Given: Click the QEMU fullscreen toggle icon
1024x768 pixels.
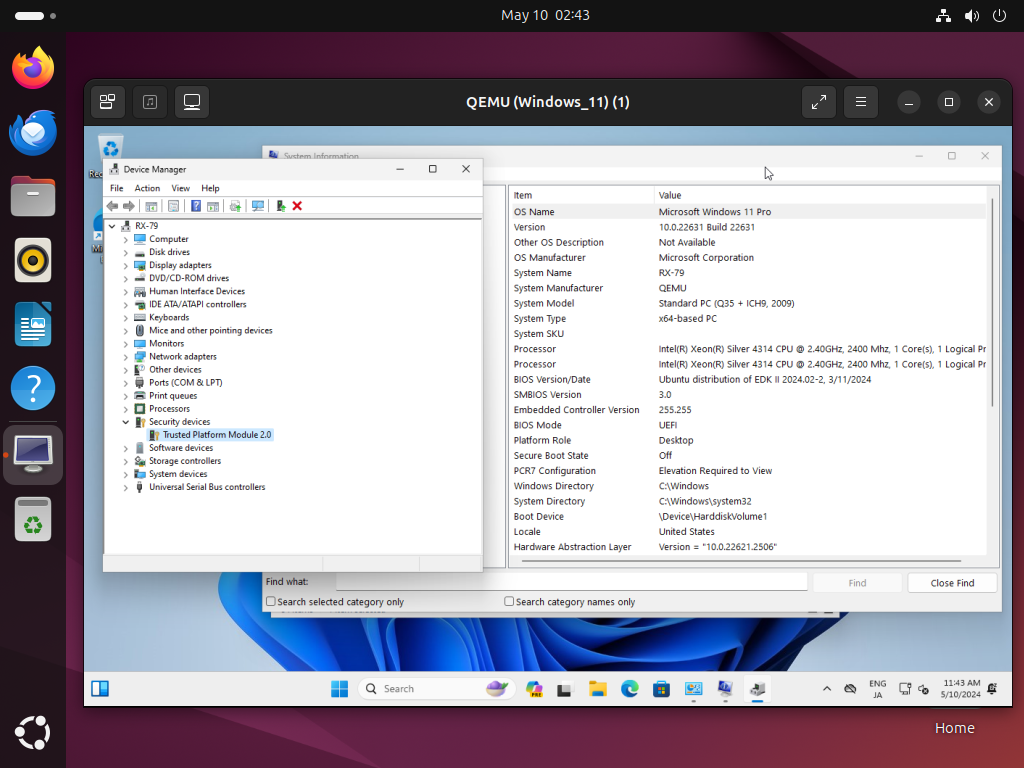Looking at the screenshot, I should point(819,102).
